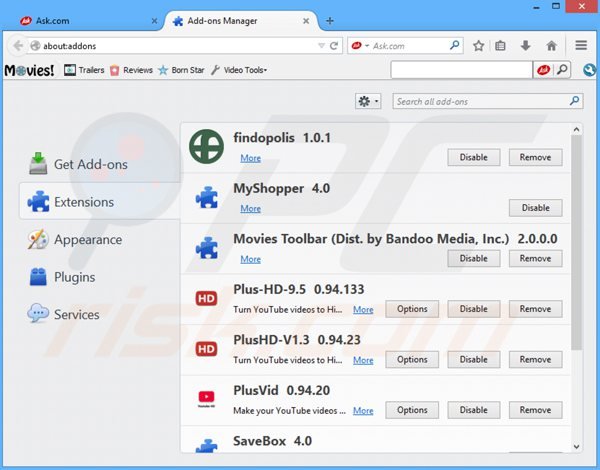Disable the PlusVid extension
600x470 pixels.
(474, 410)
